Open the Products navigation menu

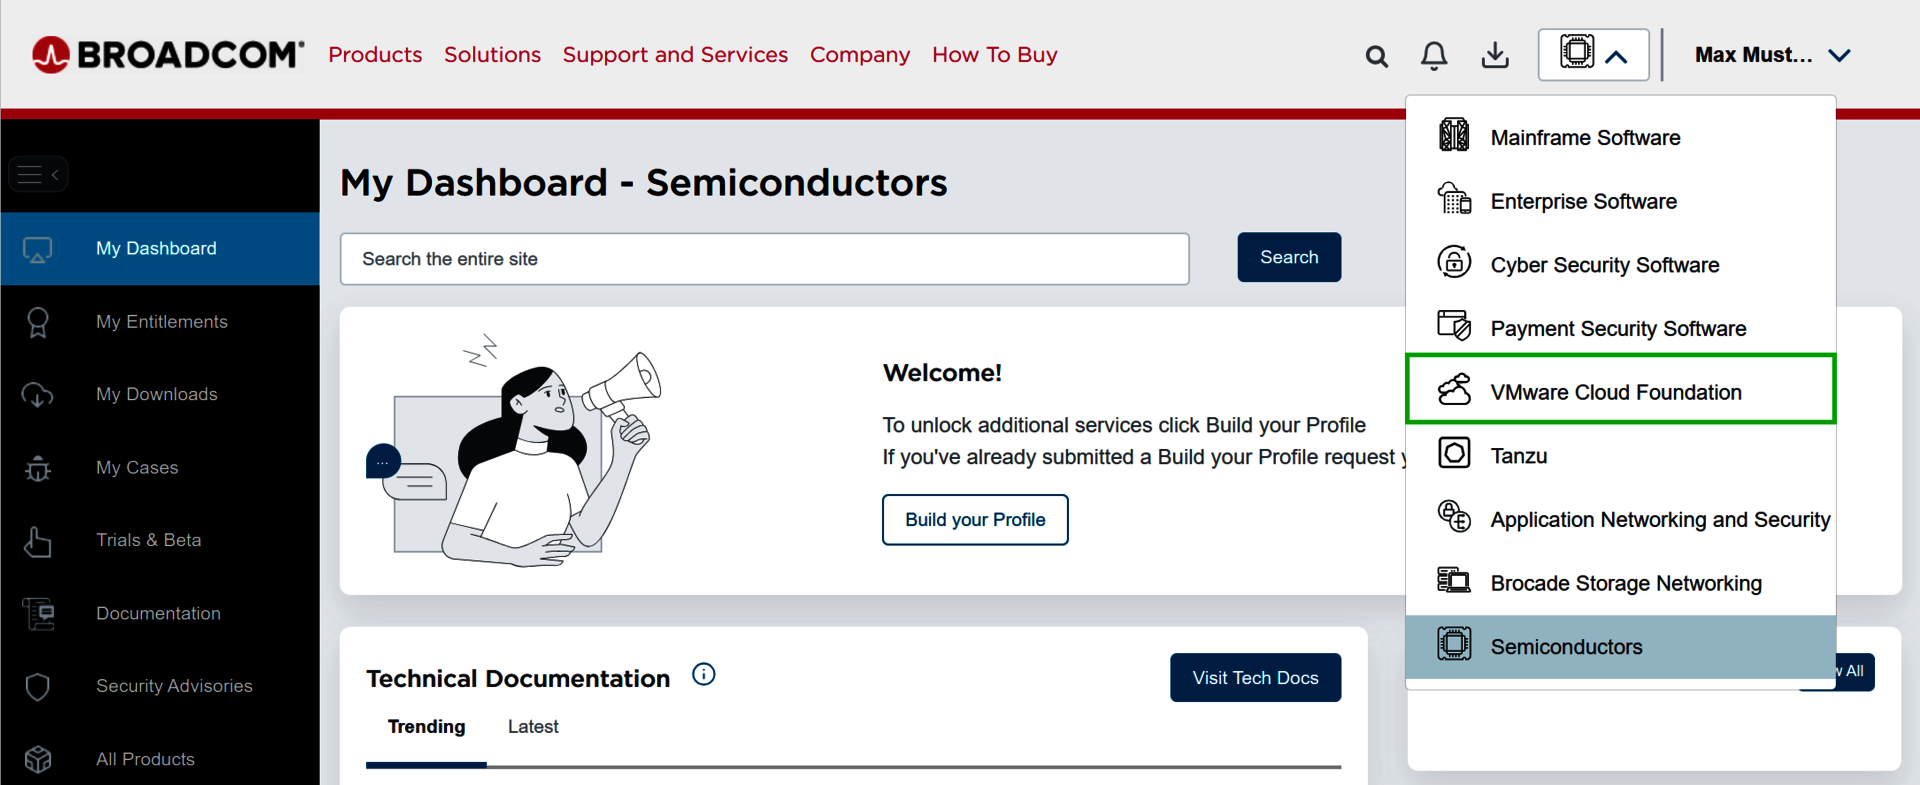coord(375,55)
